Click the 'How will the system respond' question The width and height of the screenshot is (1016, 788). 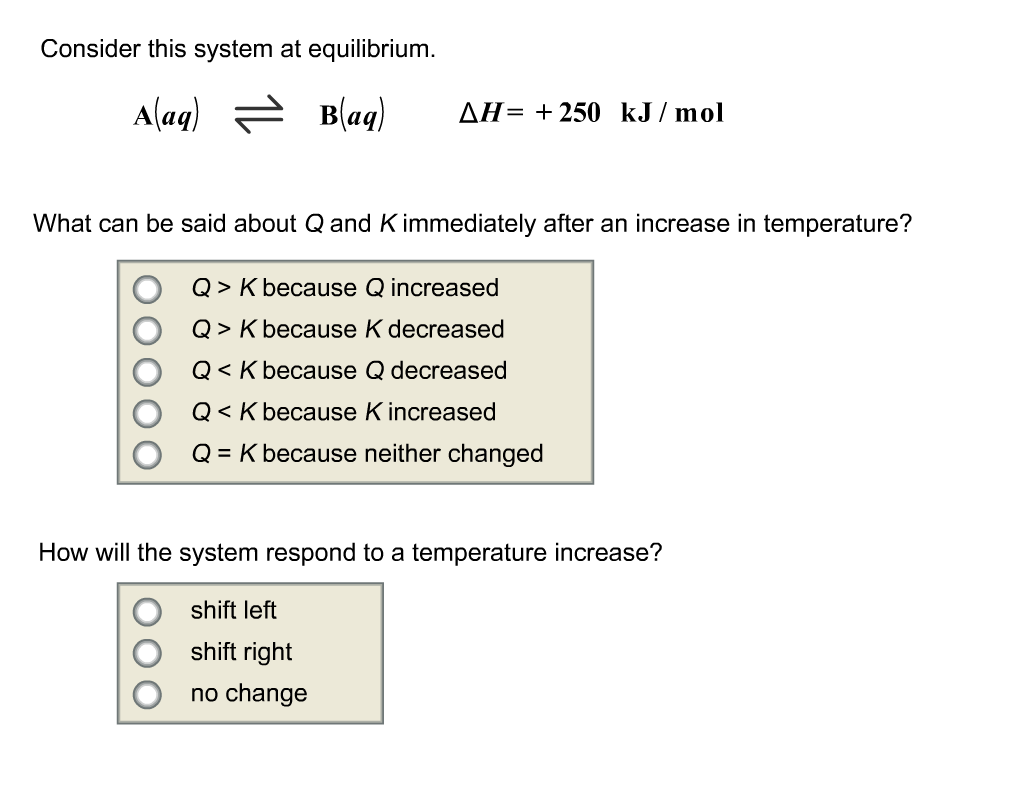350,552
